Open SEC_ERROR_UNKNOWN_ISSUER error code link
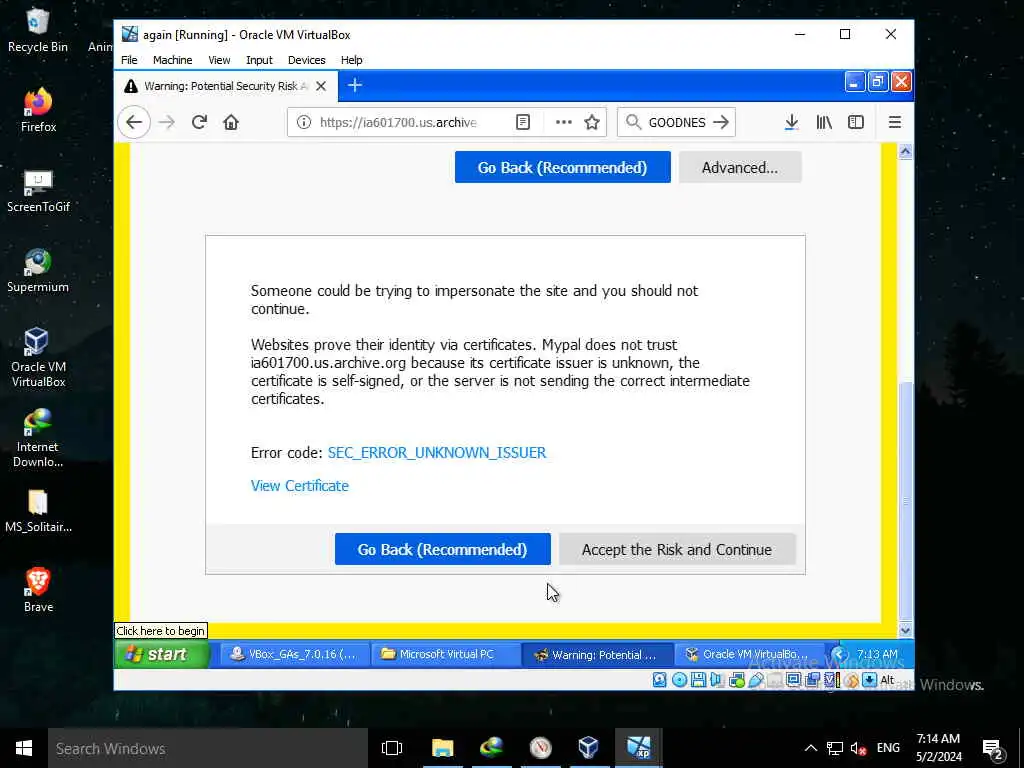The image size is (1024, 768). tap(437, 453)
